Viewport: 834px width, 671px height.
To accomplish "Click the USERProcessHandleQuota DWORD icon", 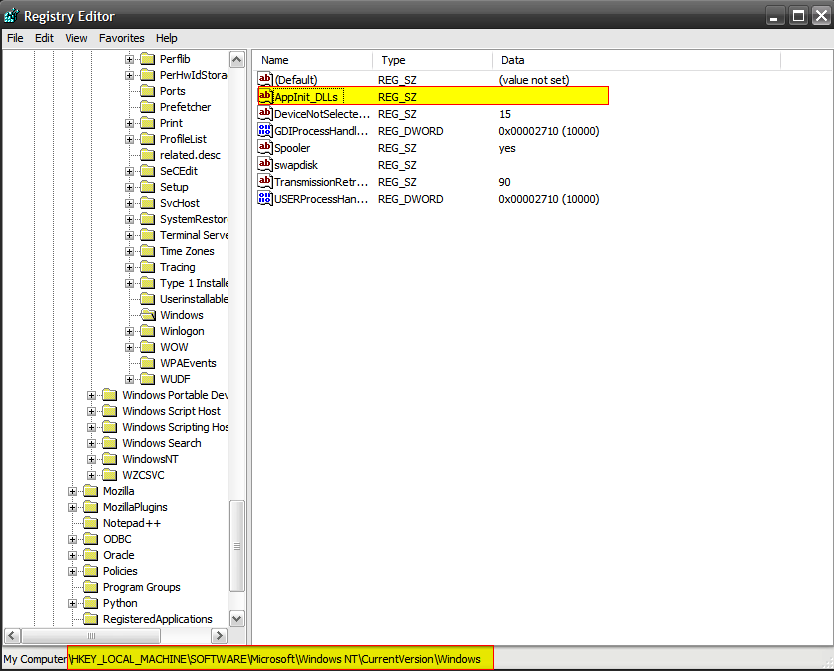I will (265, 199).
